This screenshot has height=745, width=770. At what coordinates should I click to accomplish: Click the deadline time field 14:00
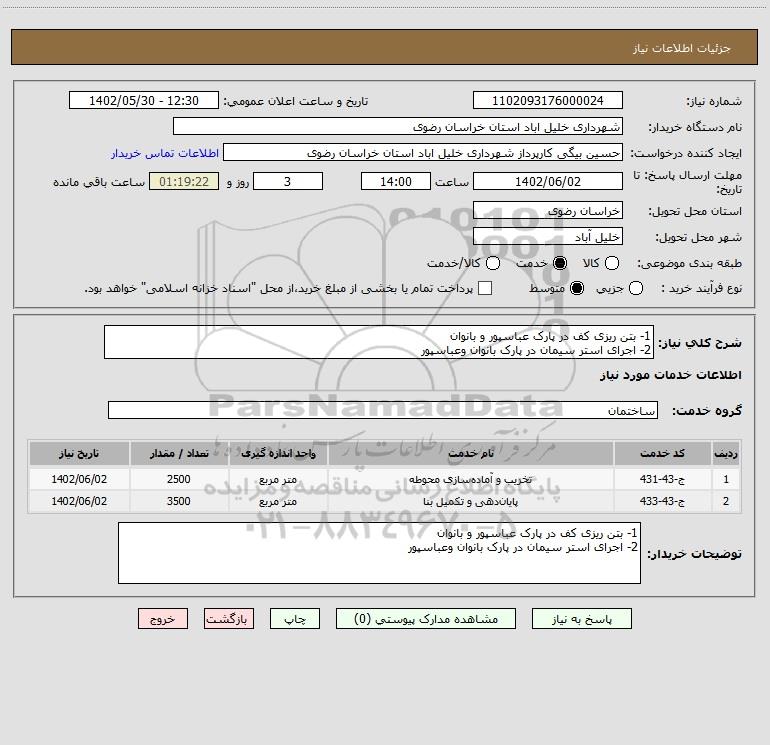click(396, 182)
